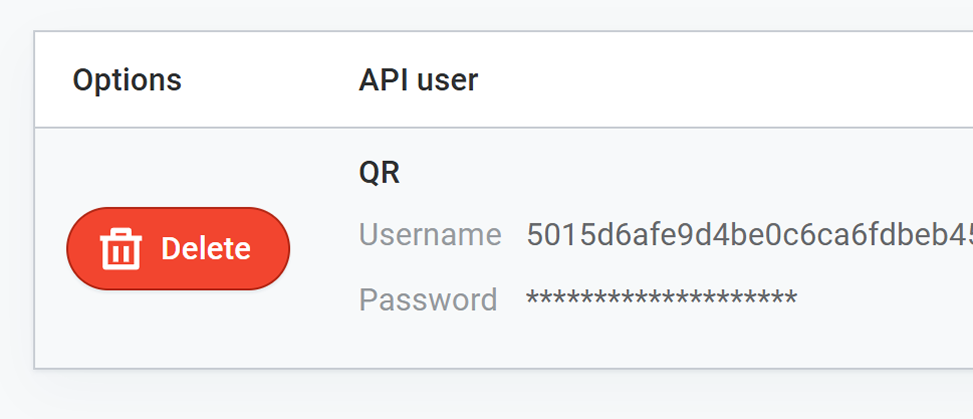Click blank cell area below Delete button

point(178,330)
